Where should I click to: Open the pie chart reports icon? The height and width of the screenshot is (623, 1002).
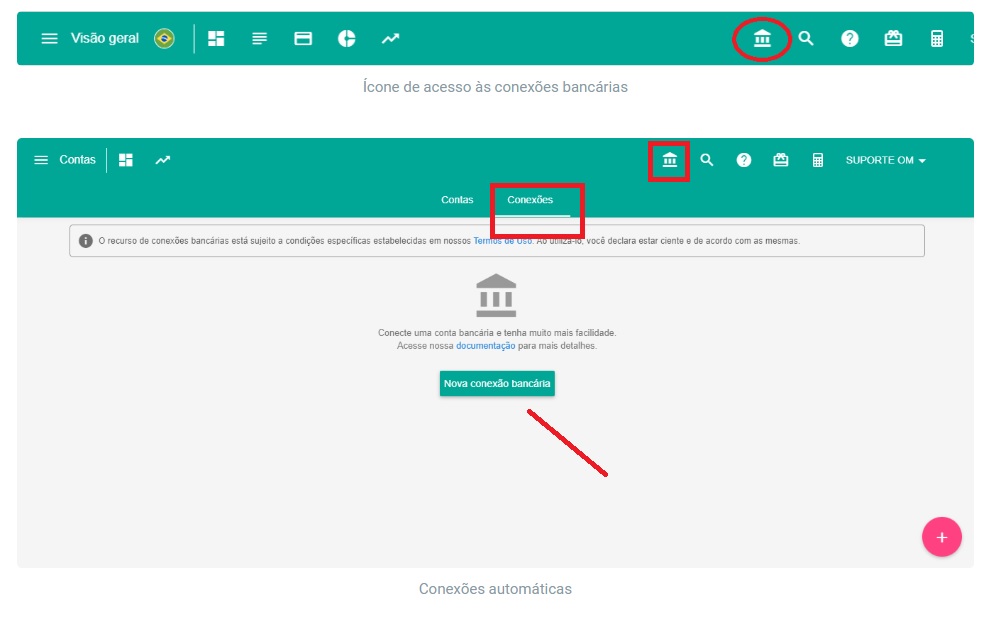click(x=347, y=39)
